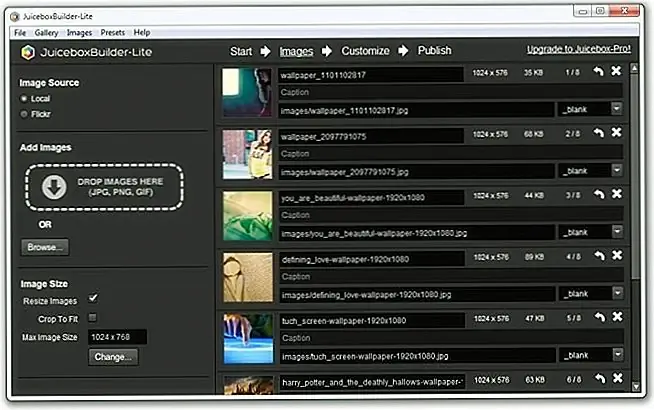
Task: Remove the wallpaper_2097791075 image from list
Action: 616,134
